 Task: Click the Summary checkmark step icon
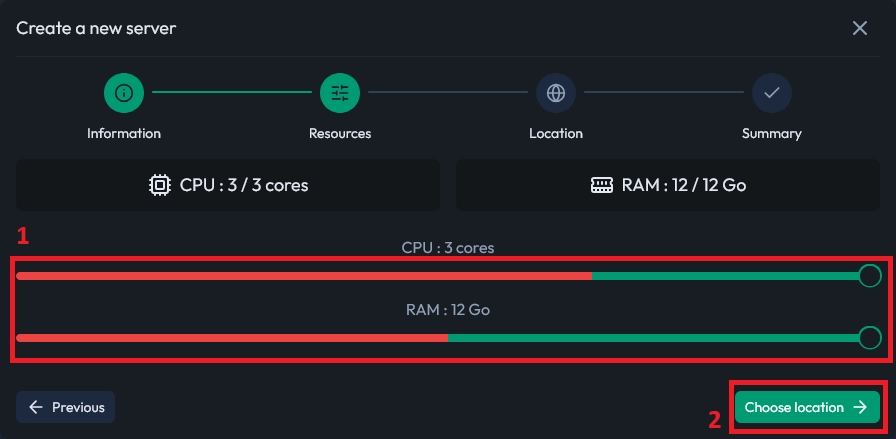772,93
